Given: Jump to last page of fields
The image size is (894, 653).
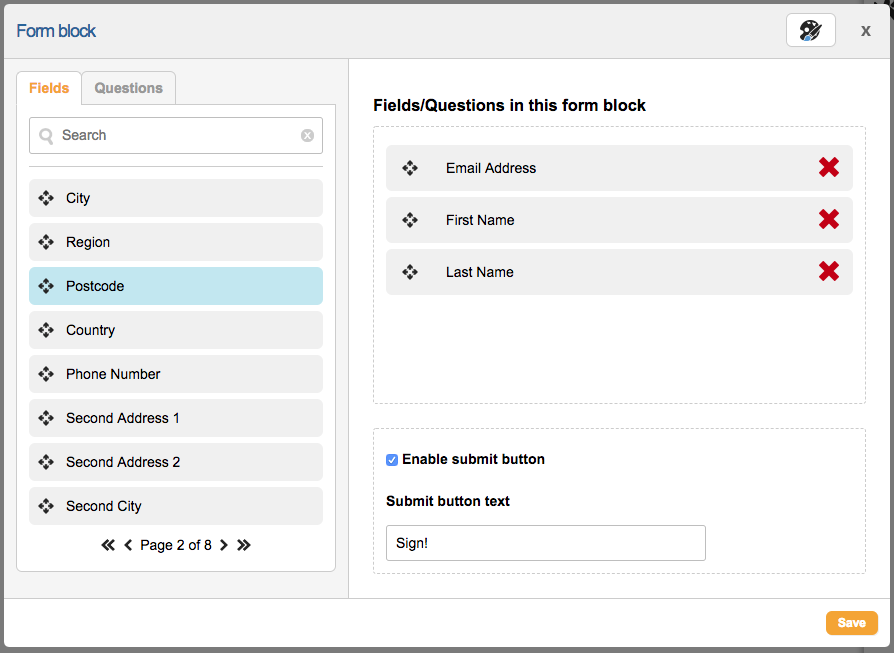Looking at the screenshot, I should (x=243, y=545).
